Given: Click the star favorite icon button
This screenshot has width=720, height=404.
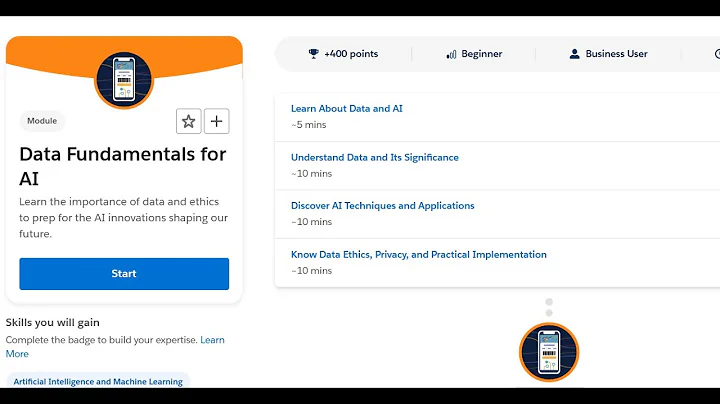Looking at the screenshot, I should pos(188,121).
